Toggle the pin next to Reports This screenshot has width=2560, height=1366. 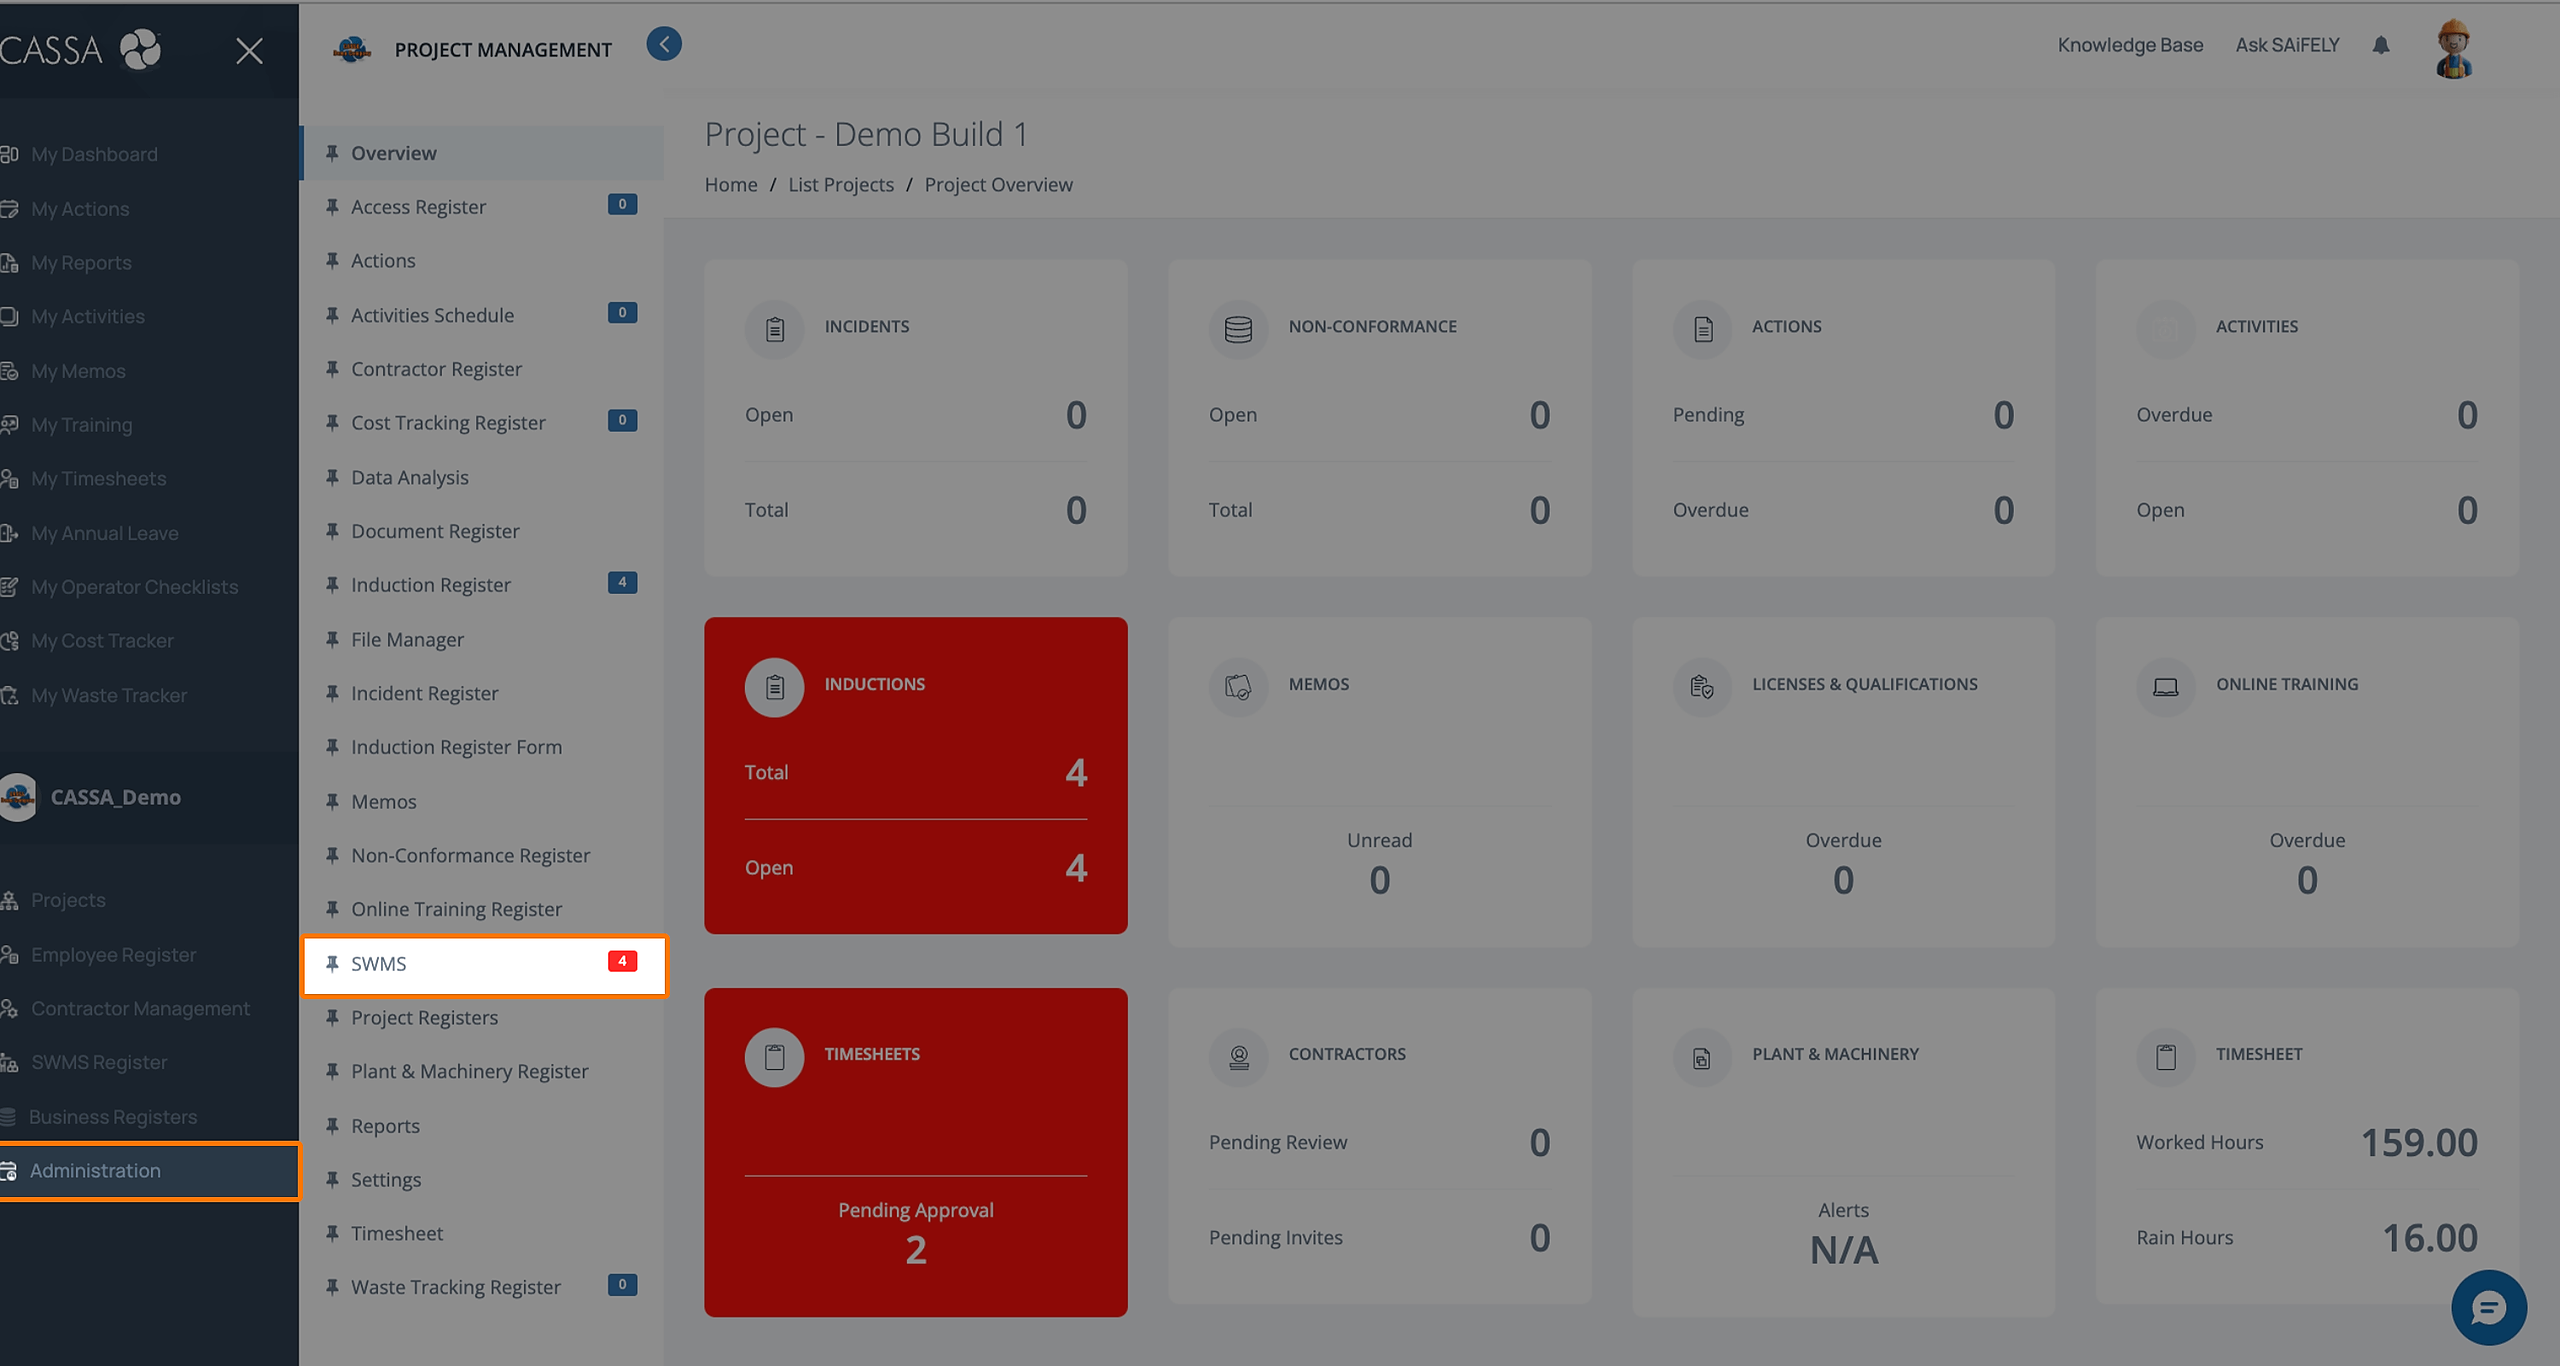click(x=332, y=1126)
